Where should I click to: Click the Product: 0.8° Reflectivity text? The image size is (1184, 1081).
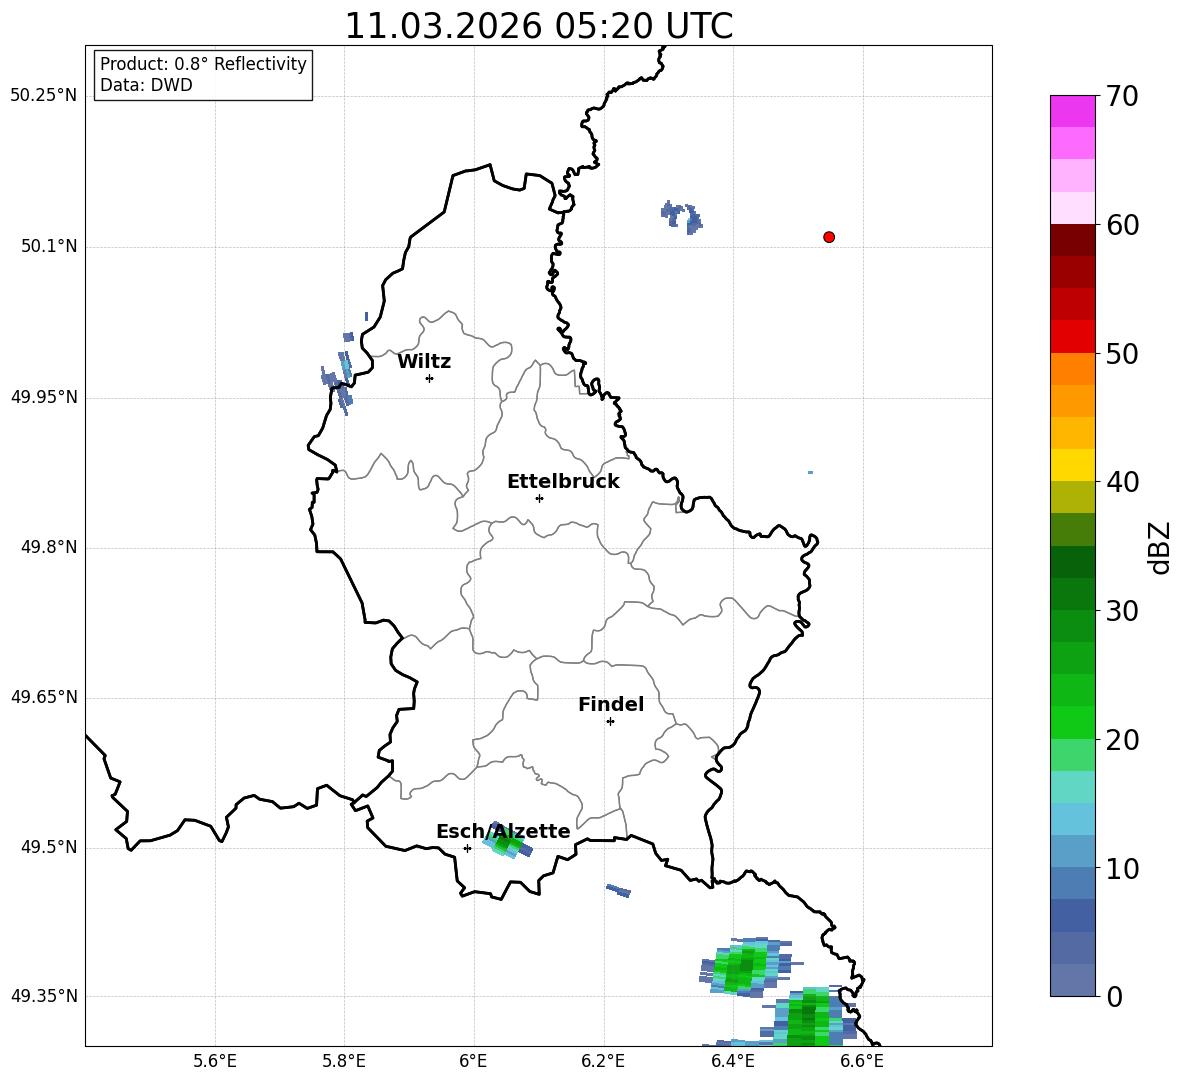pos(203,64)
